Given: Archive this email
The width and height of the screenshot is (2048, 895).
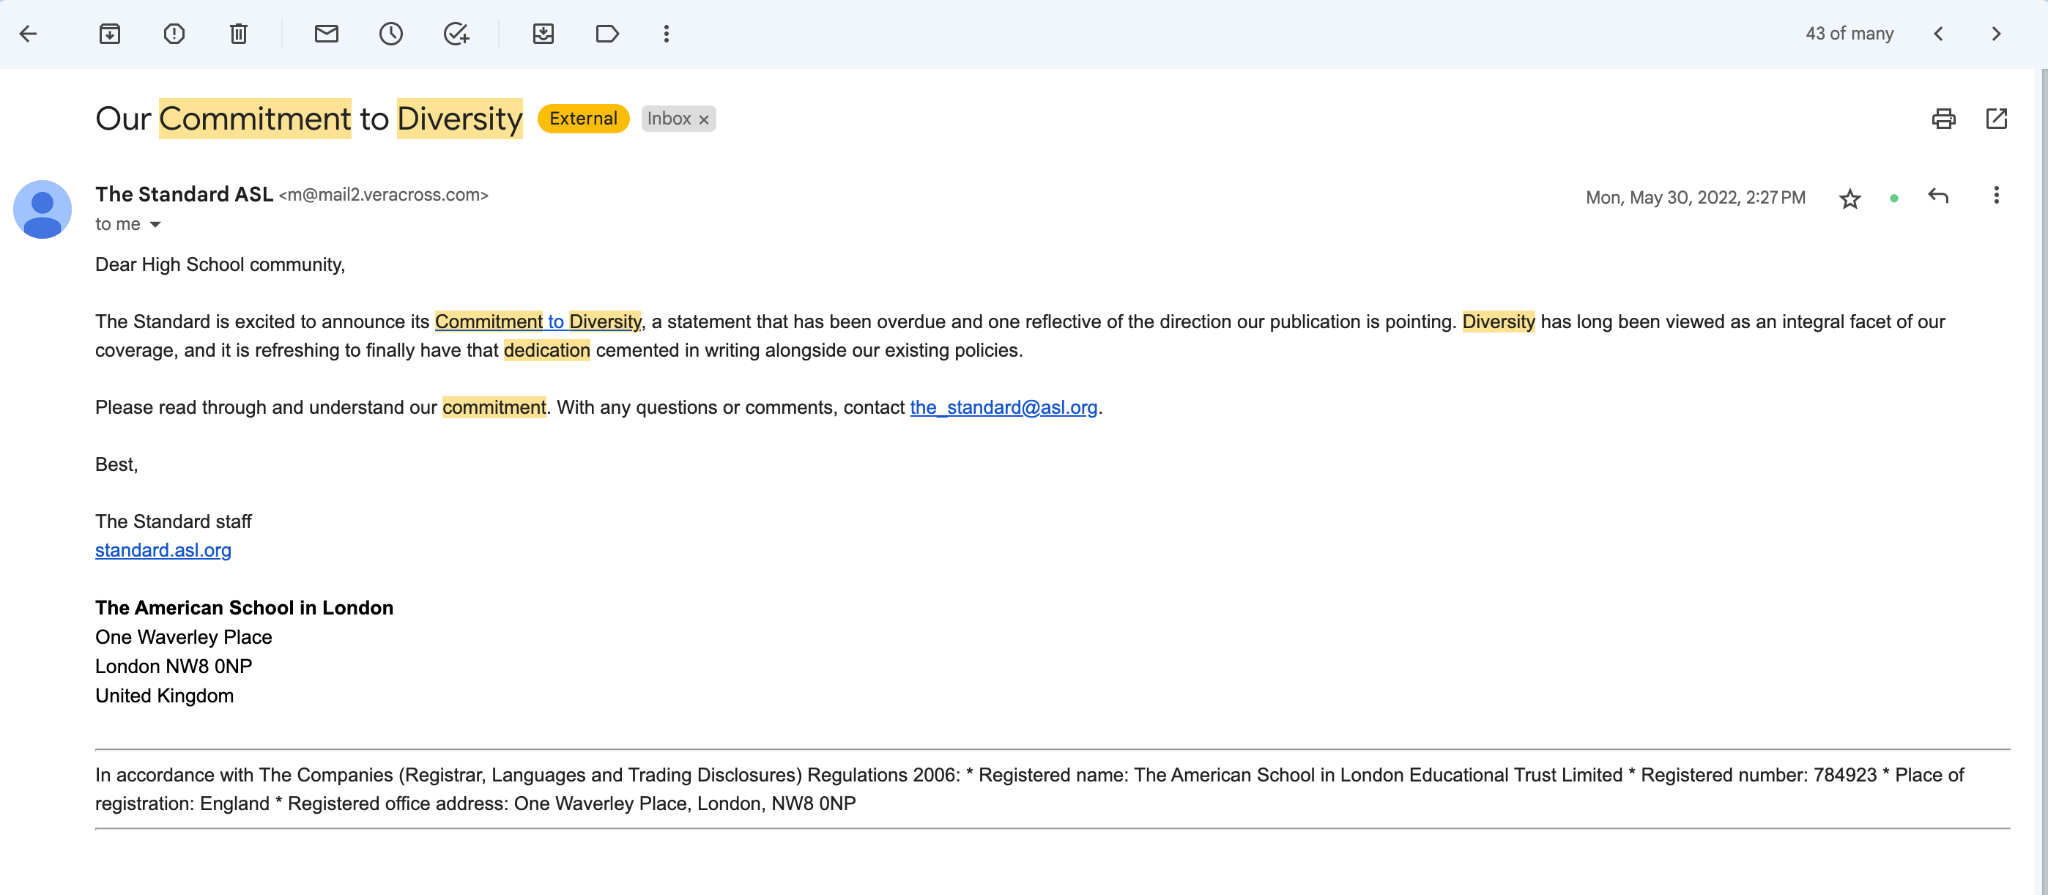Looking at the screenshot, I should click(110, 34).
